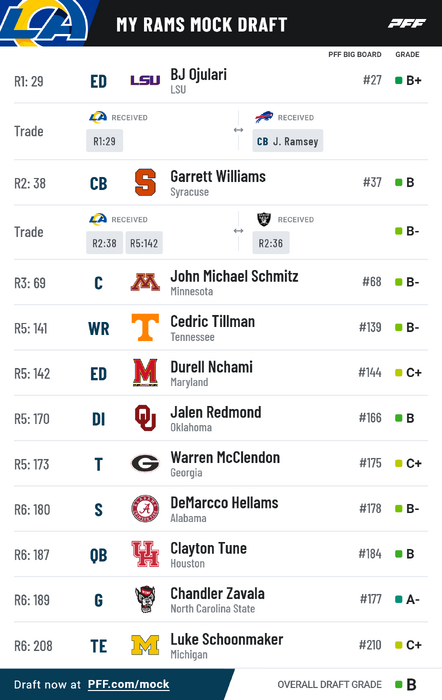Click the Buffalo Bills trade logo

coord(264,117)
